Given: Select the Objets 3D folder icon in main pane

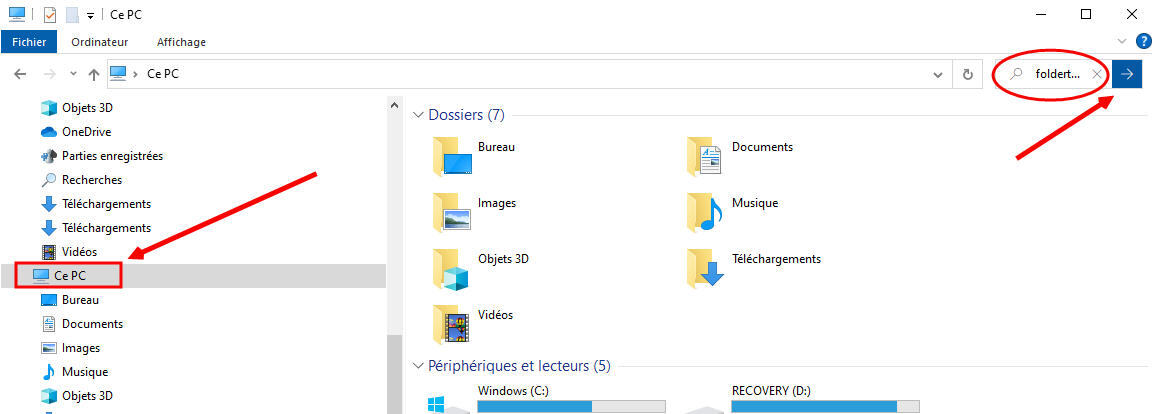Looking at the screenshot, I should tap(451, 268).
